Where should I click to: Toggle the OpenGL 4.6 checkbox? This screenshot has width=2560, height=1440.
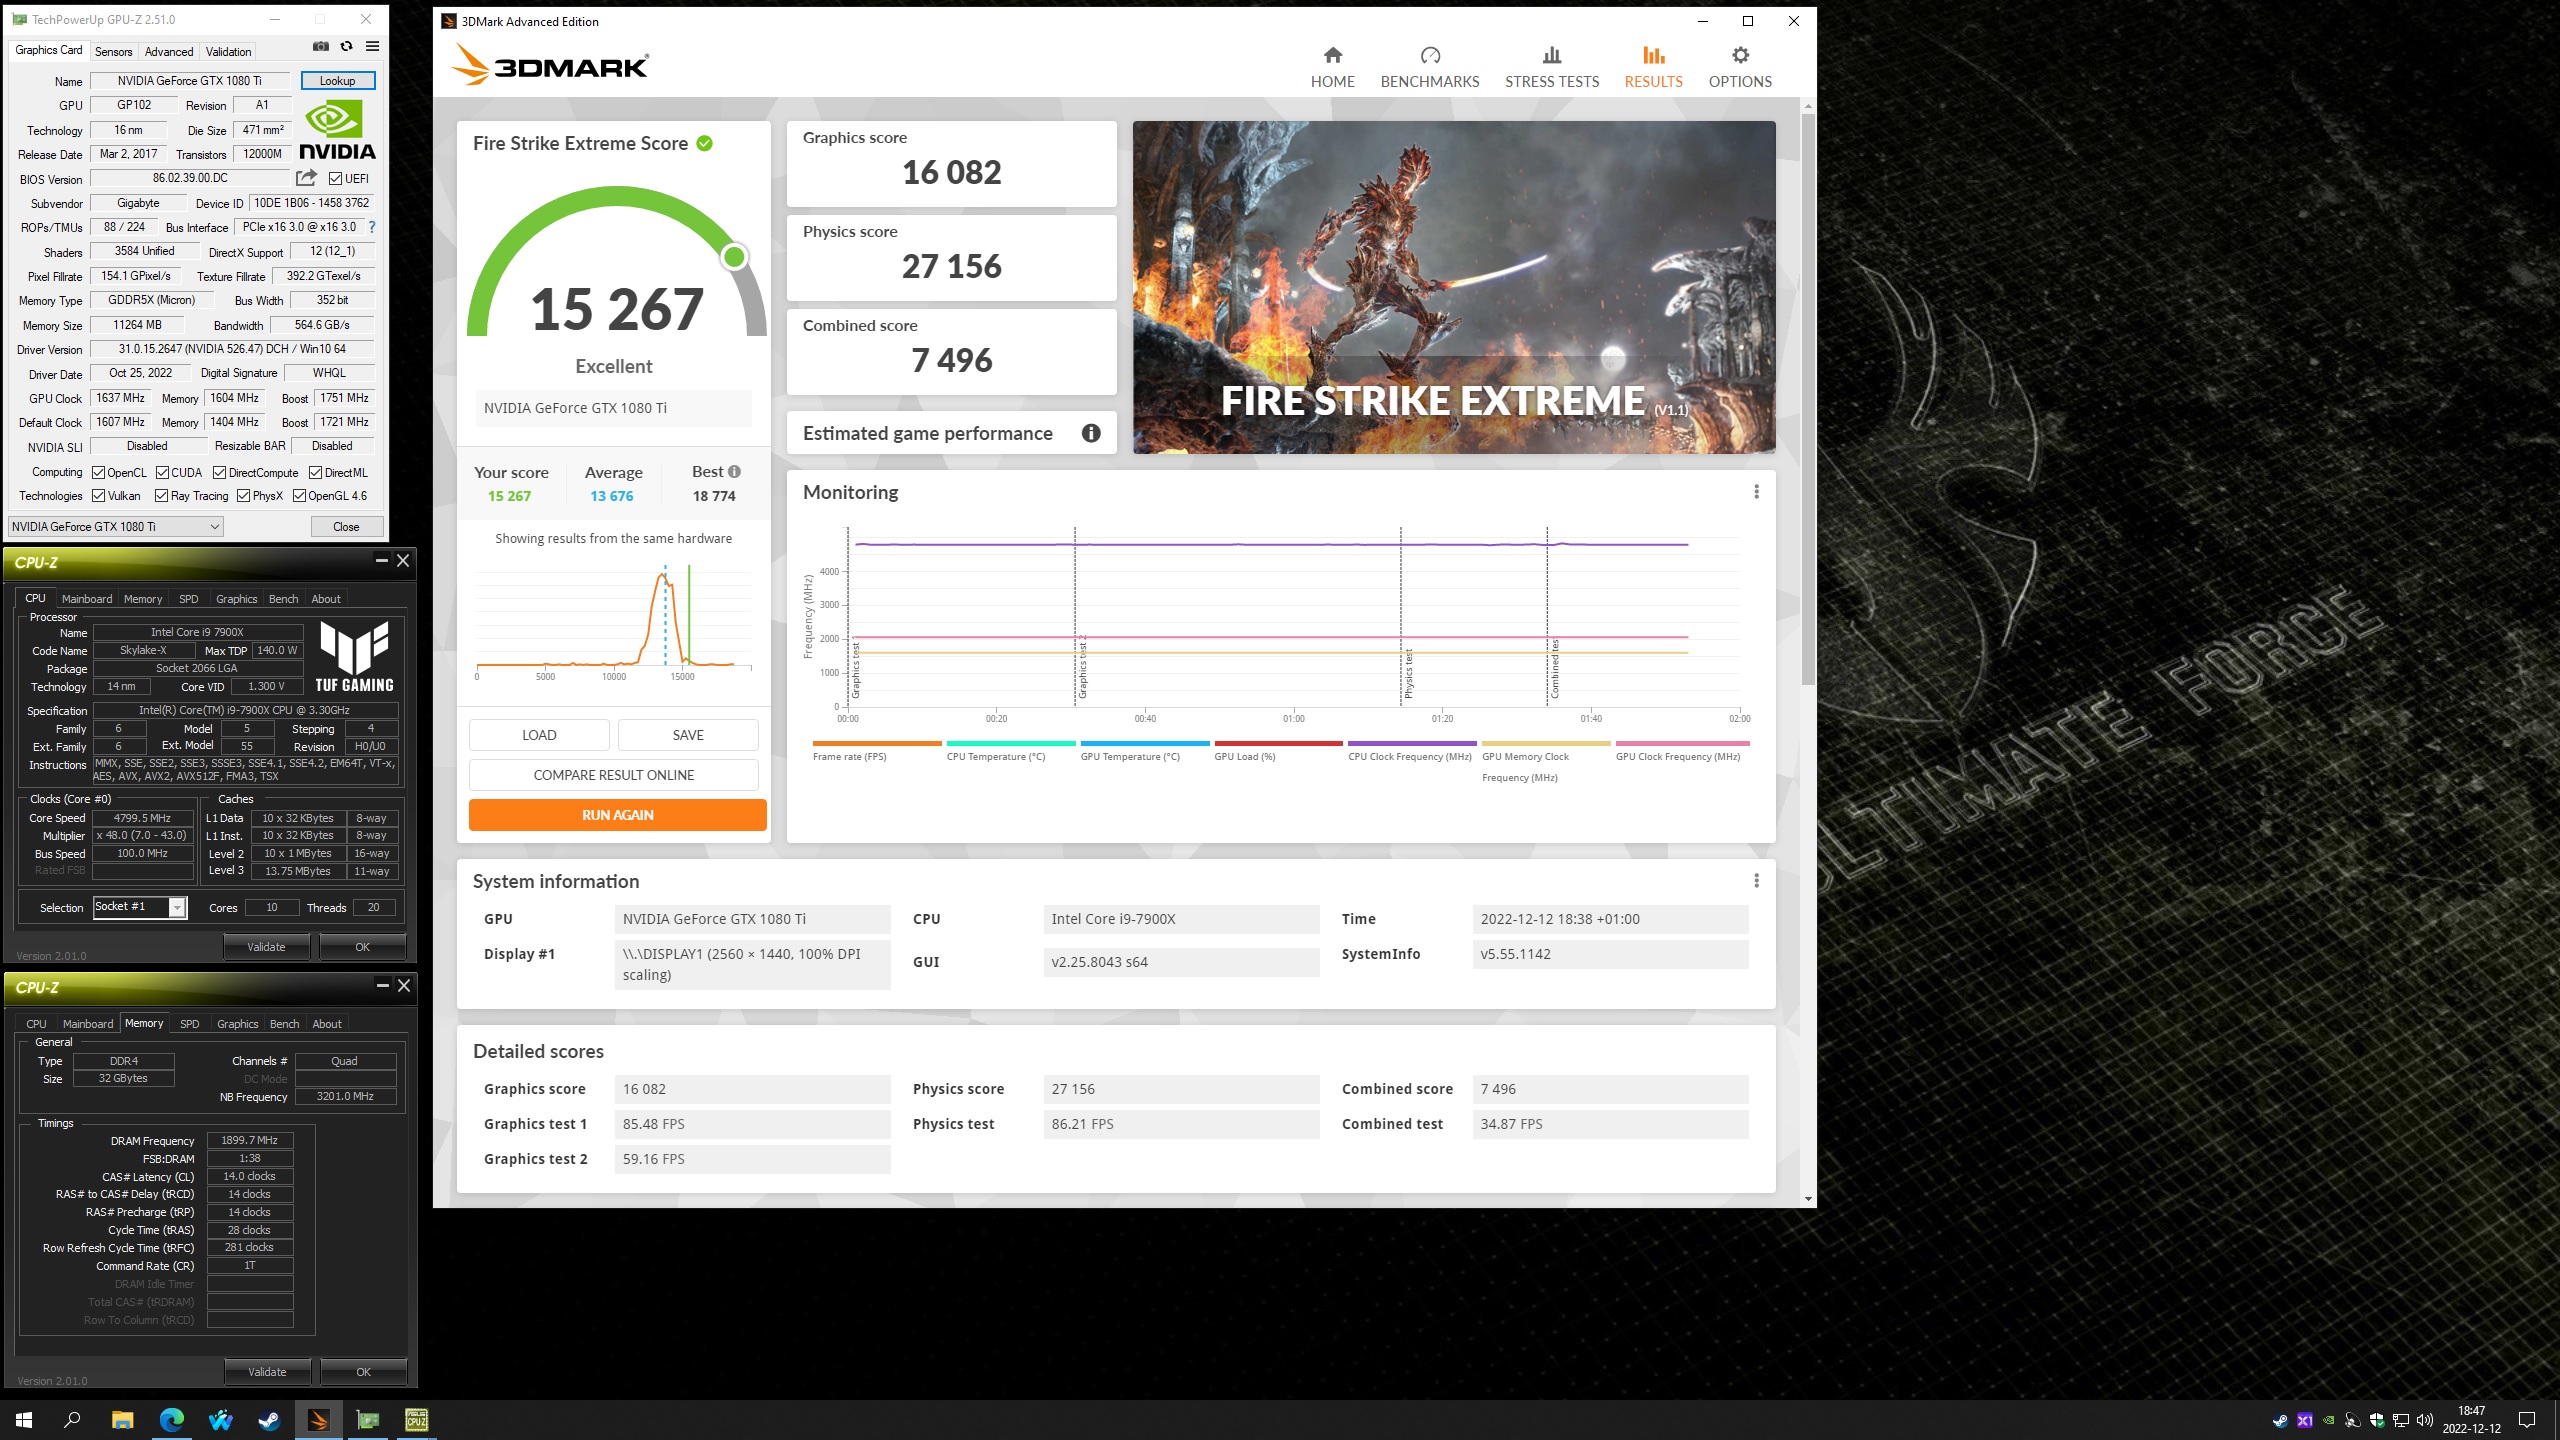coord(299,496)
